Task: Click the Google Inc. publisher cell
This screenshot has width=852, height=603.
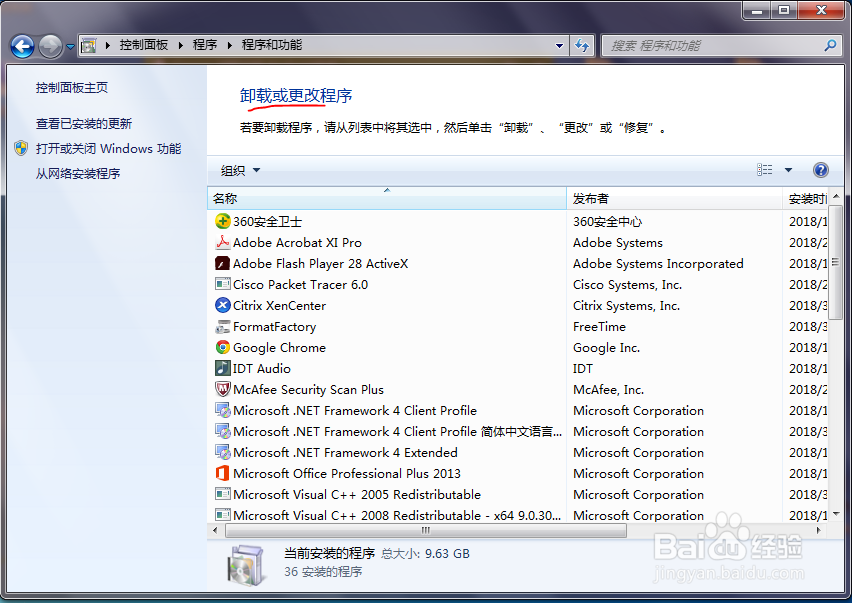Action: coord(606,348)
